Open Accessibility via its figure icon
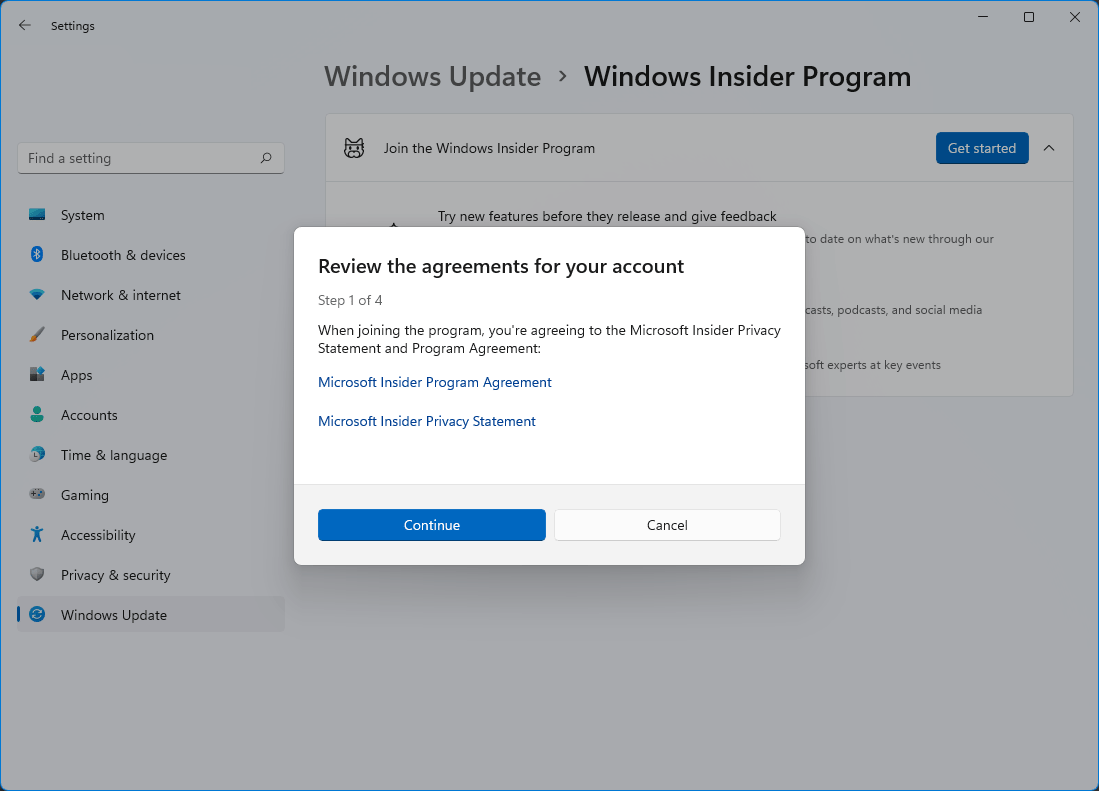 (38, 534)
